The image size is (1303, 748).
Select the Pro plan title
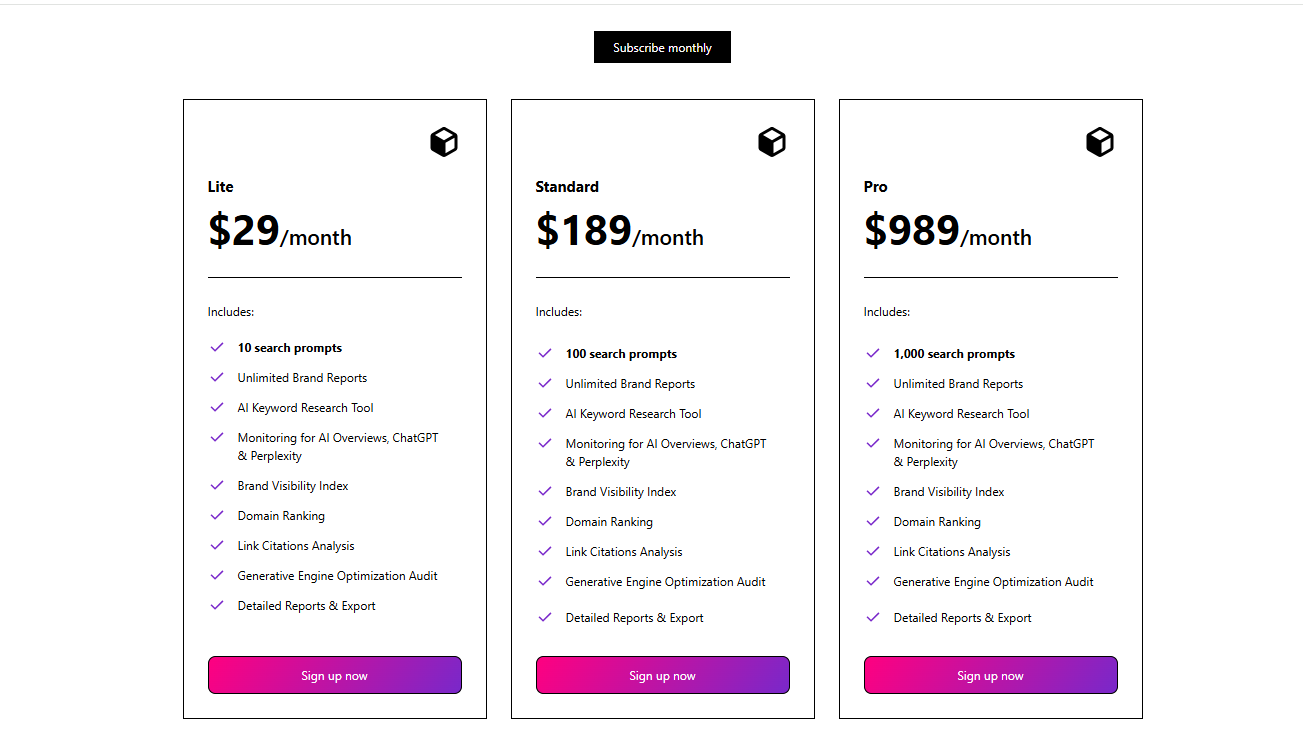click(875, 186)
